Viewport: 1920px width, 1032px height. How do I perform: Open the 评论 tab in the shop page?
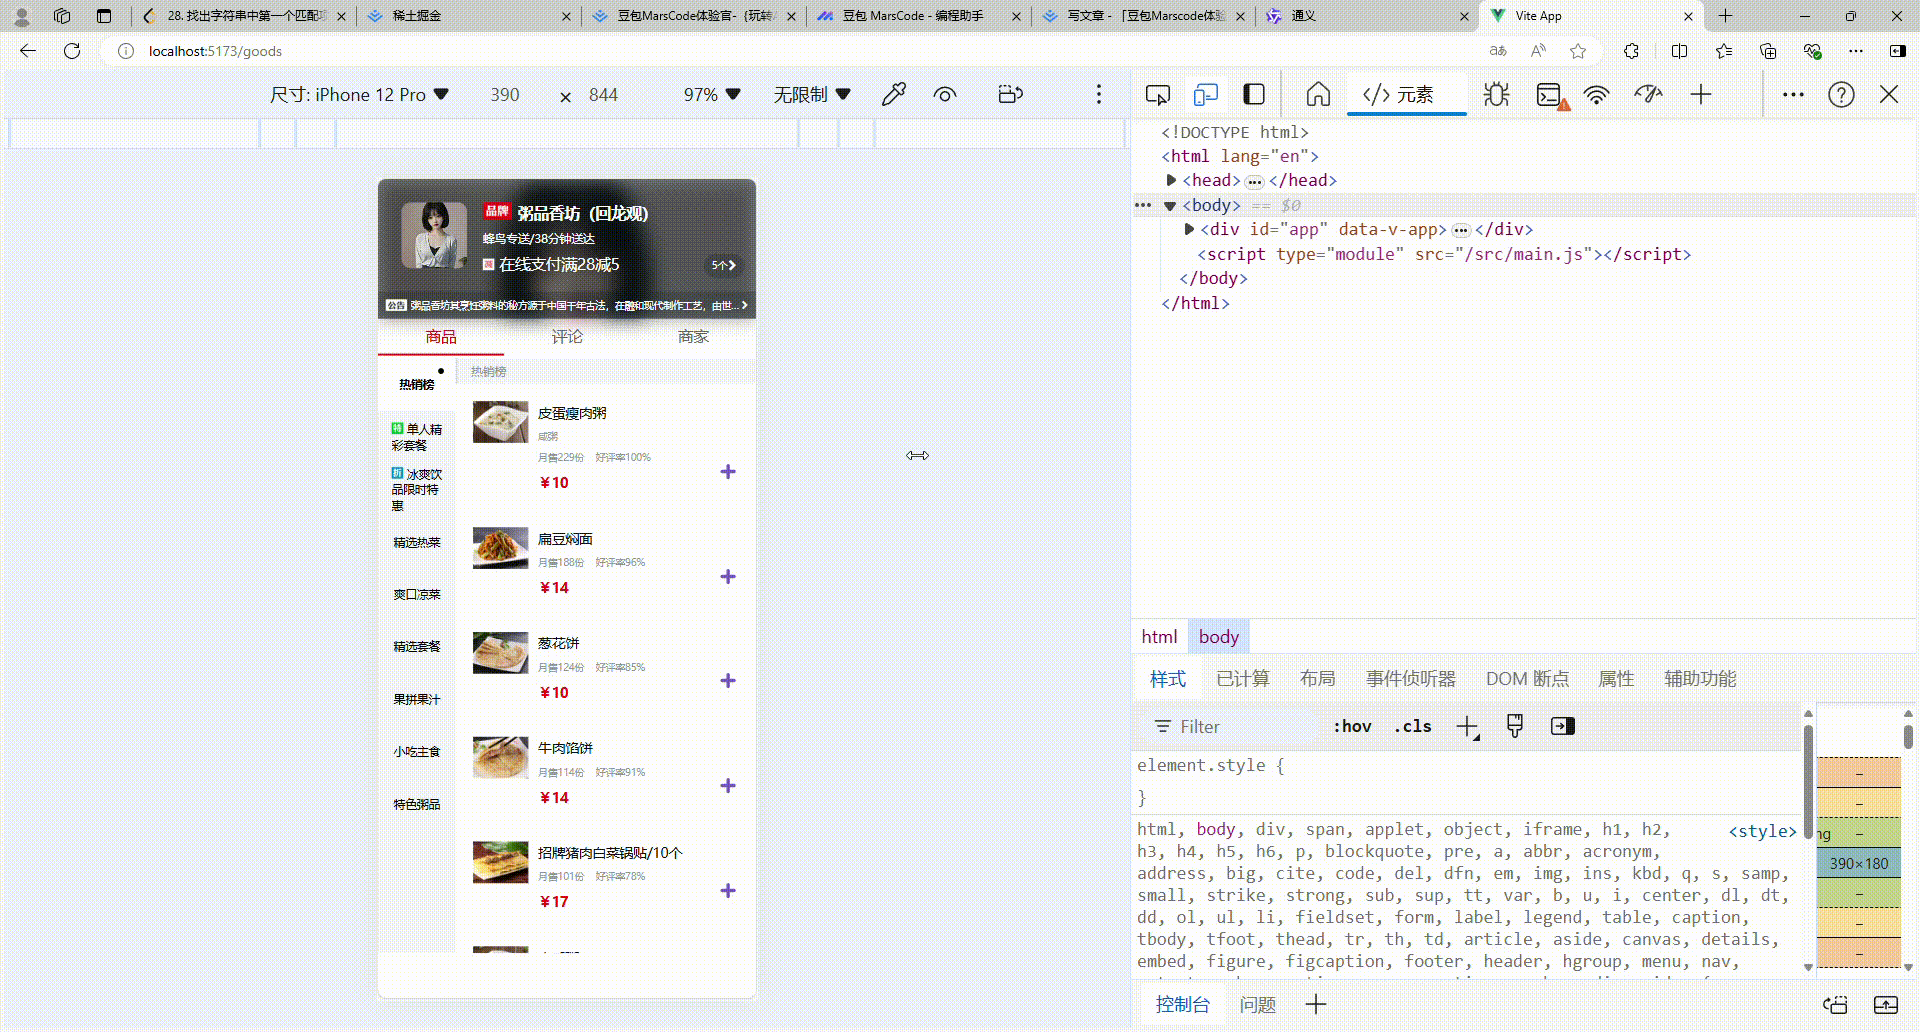pyautogui.click(x=567, y=337)
